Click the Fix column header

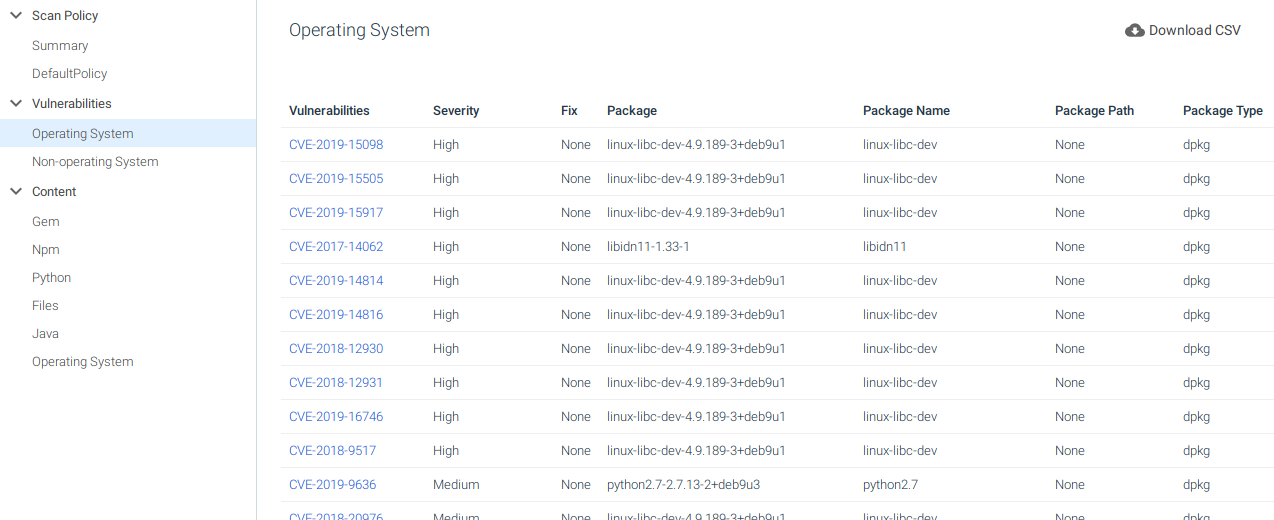tap(569, 111)
